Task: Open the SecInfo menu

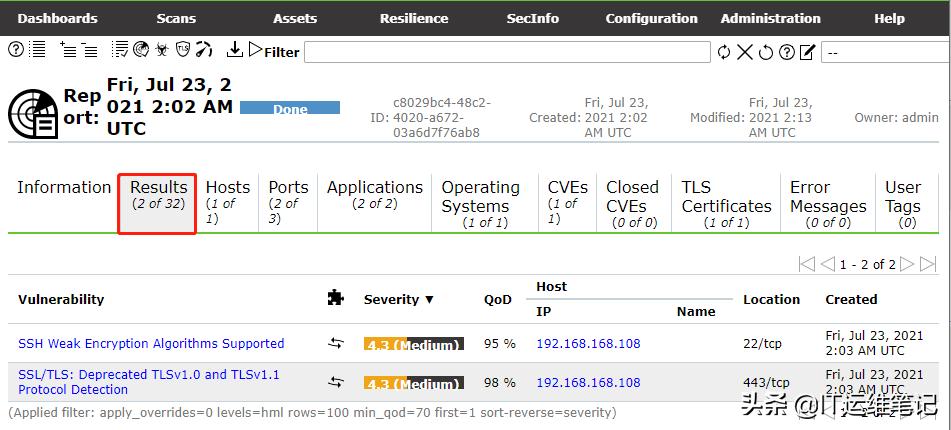Action: click(x=533, y=18)
